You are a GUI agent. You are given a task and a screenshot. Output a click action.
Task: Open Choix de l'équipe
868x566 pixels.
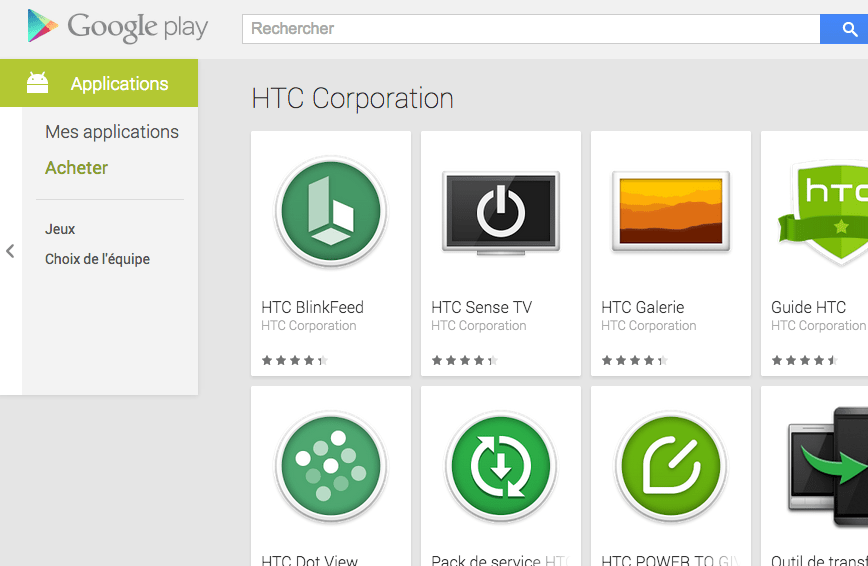click(97, 259)
